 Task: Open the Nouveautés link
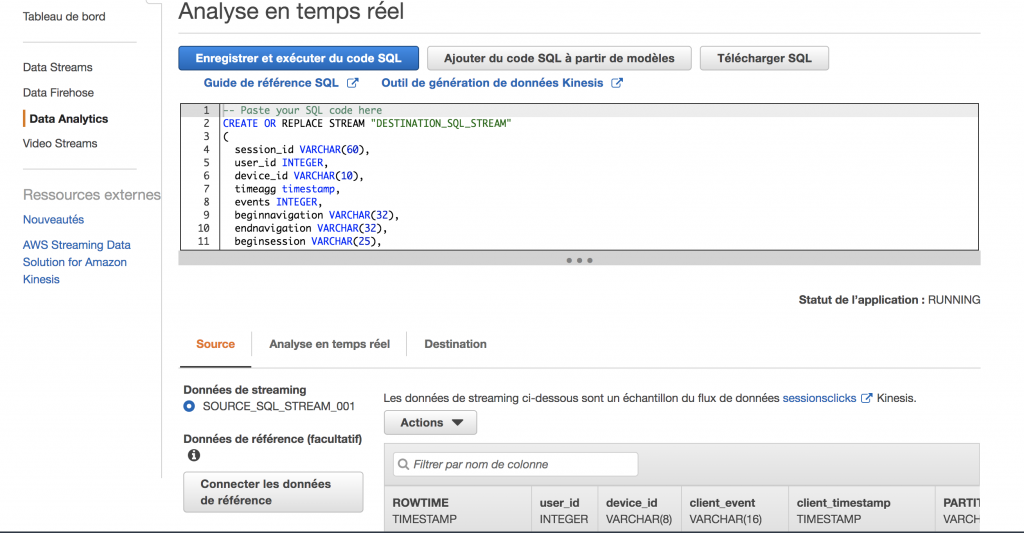54,219
